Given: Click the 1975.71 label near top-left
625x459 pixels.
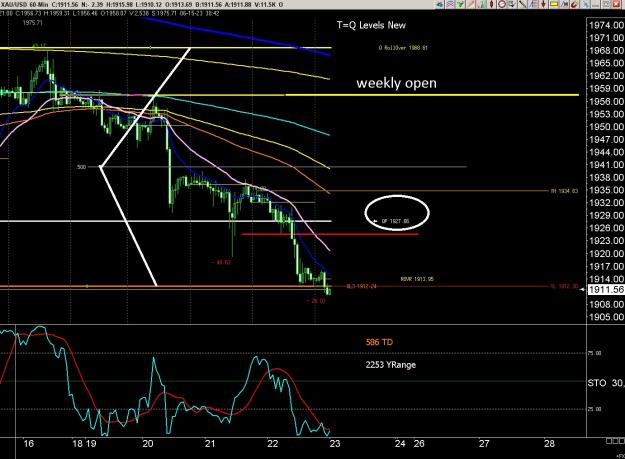Looking at the screenshot, I should 32,23.
